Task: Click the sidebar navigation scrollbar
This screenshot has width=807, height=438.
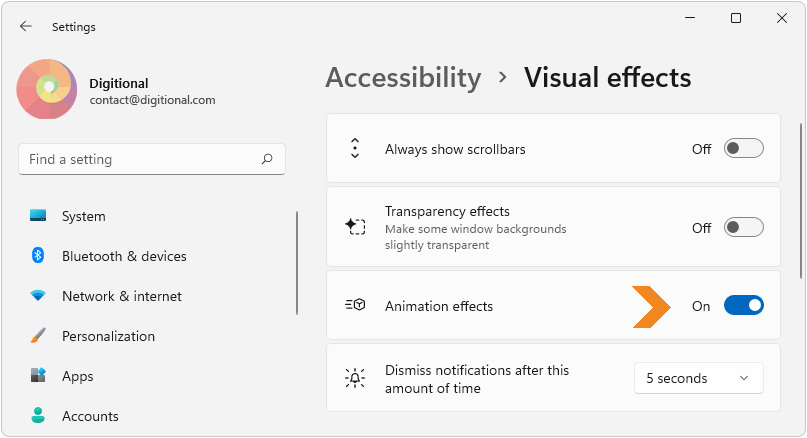Action: click(x=297, y=263)
